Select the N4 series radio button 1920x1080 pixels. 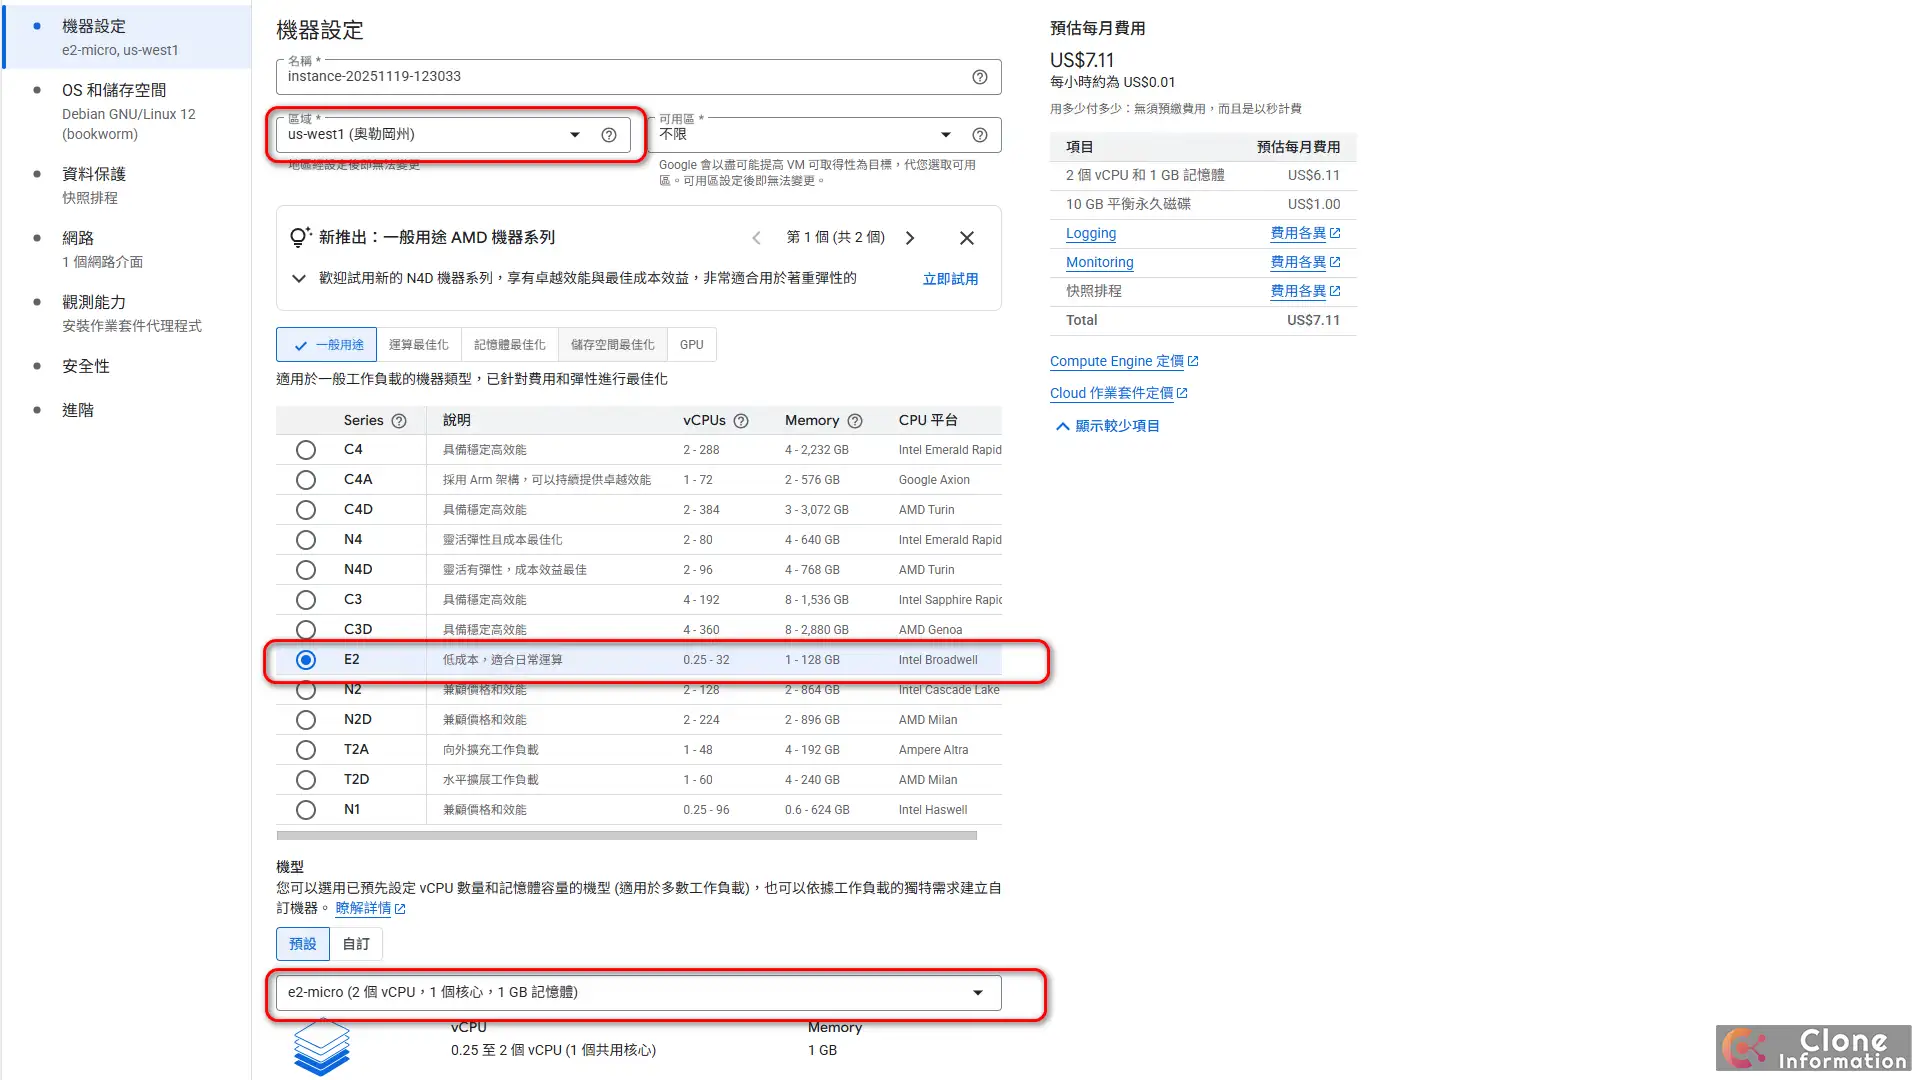[306, 540]
